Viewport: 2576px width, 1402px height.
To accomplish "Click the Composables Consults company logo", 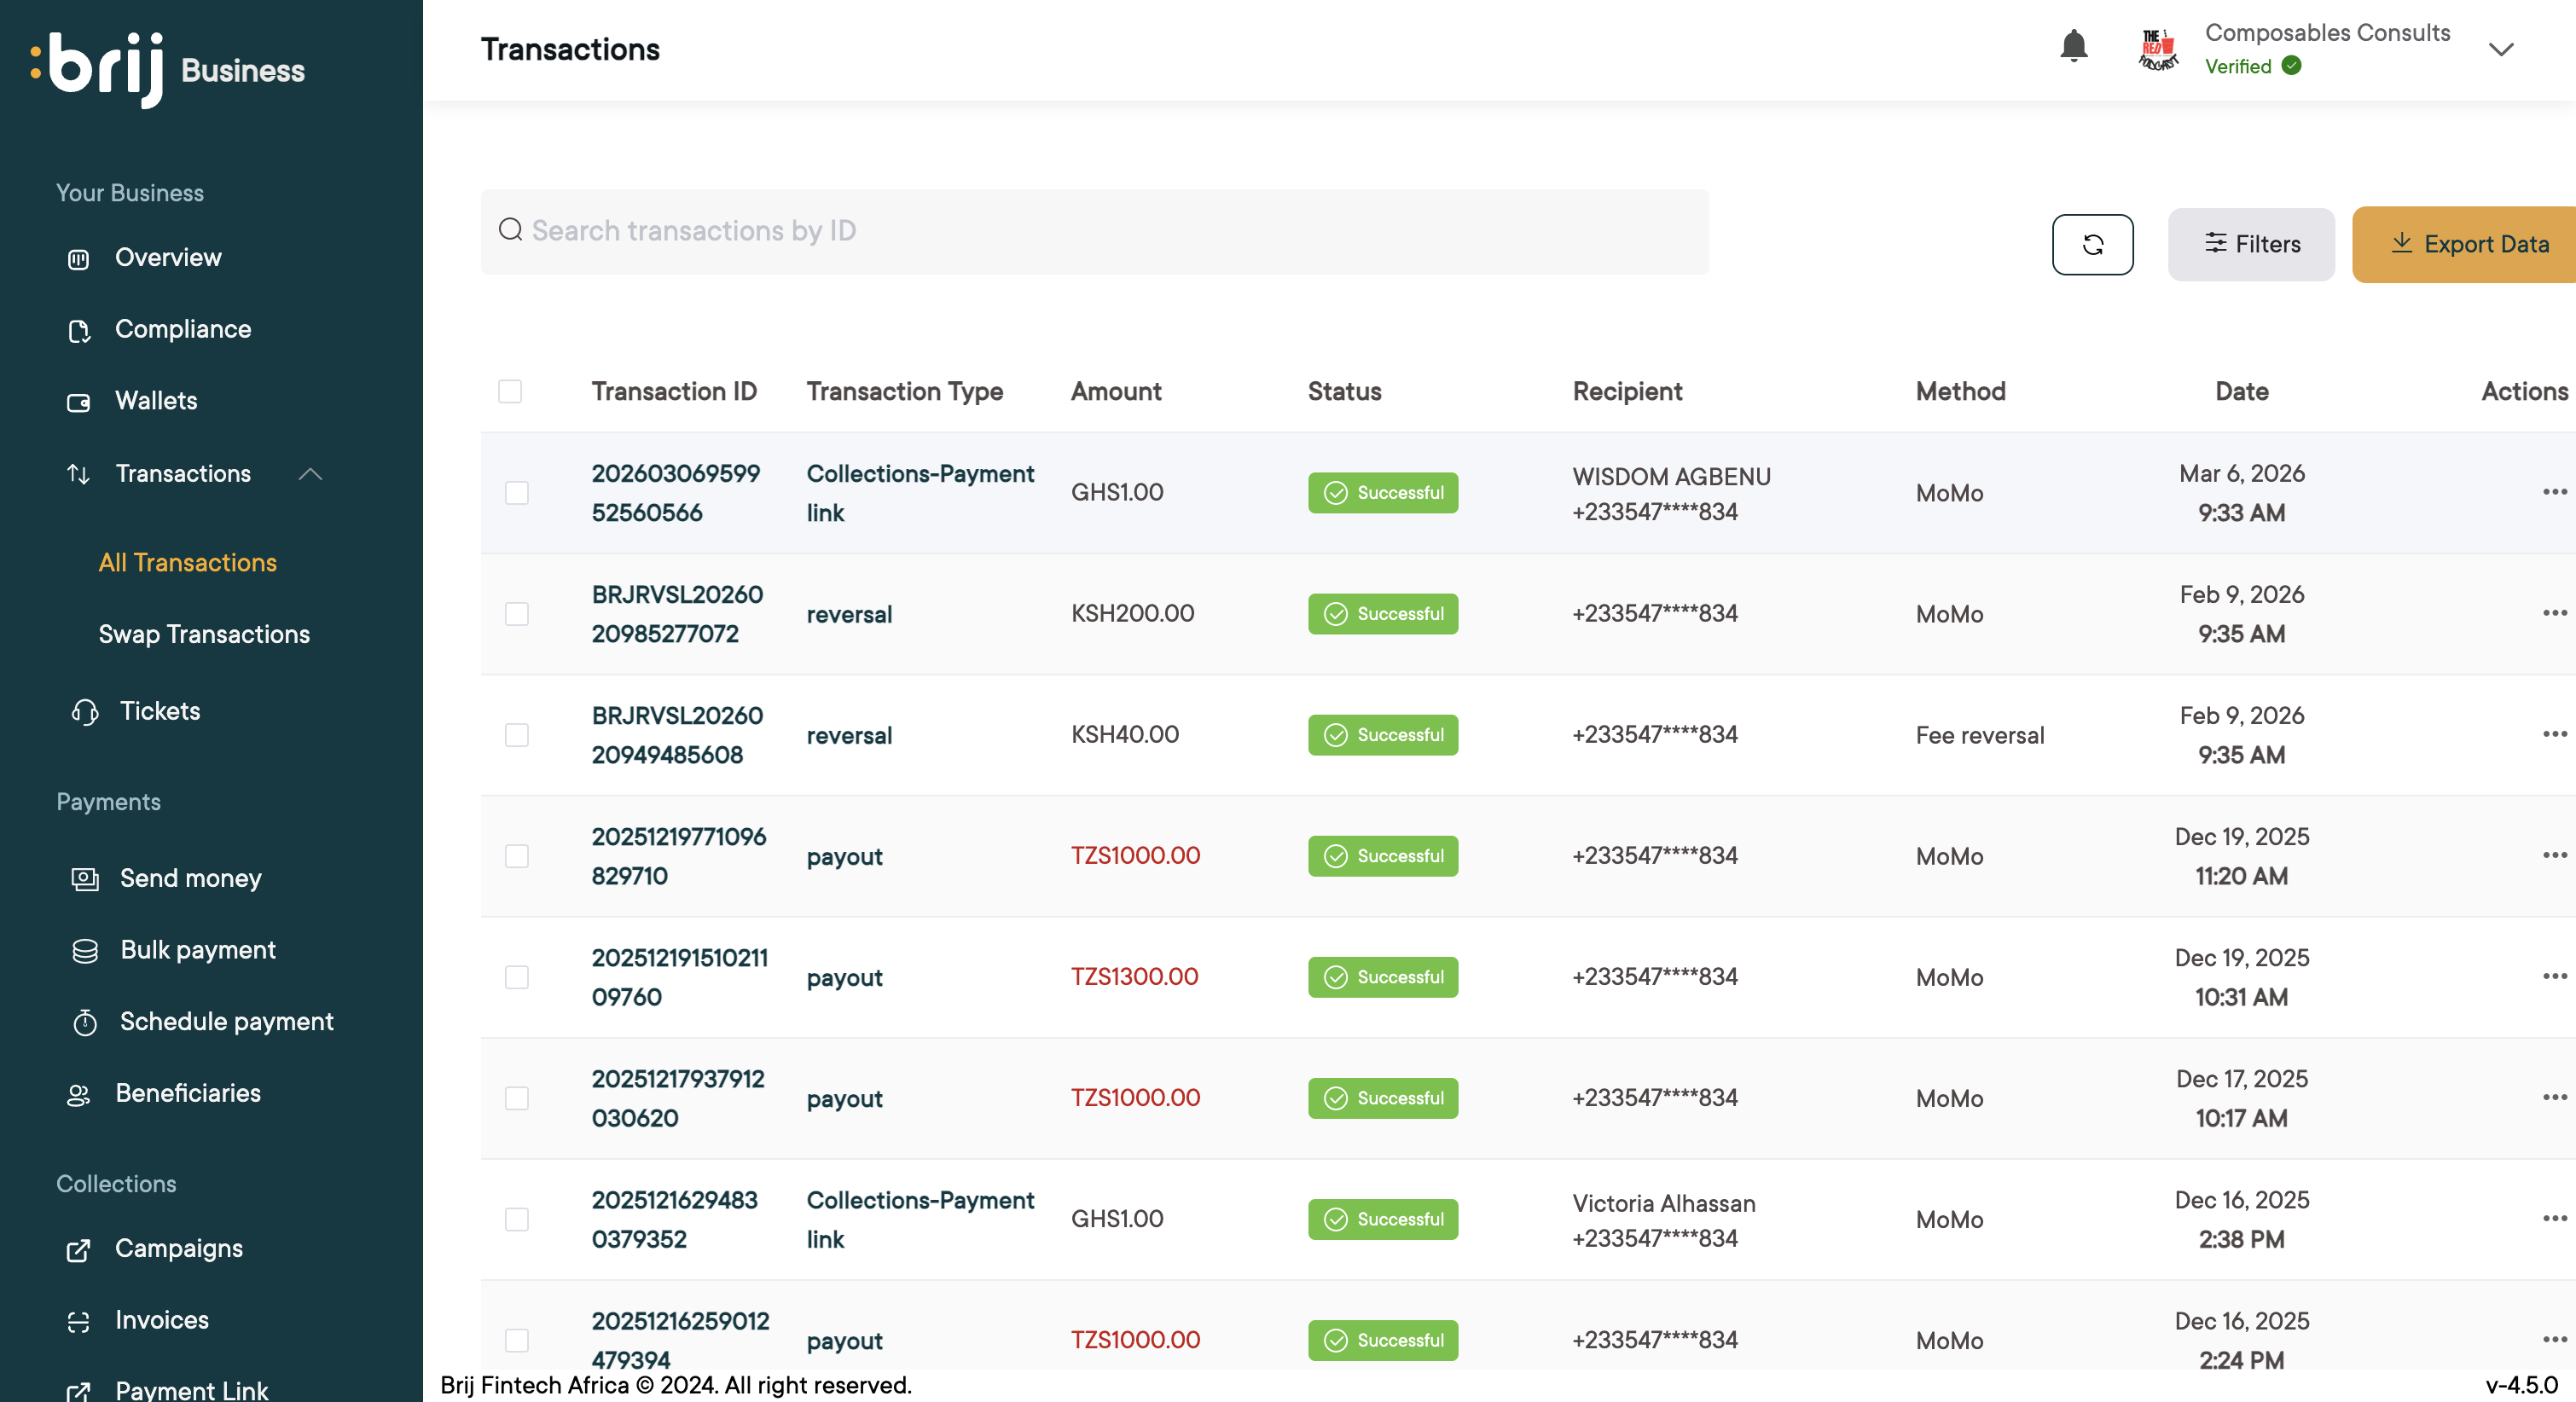I will pos(2157,49).
